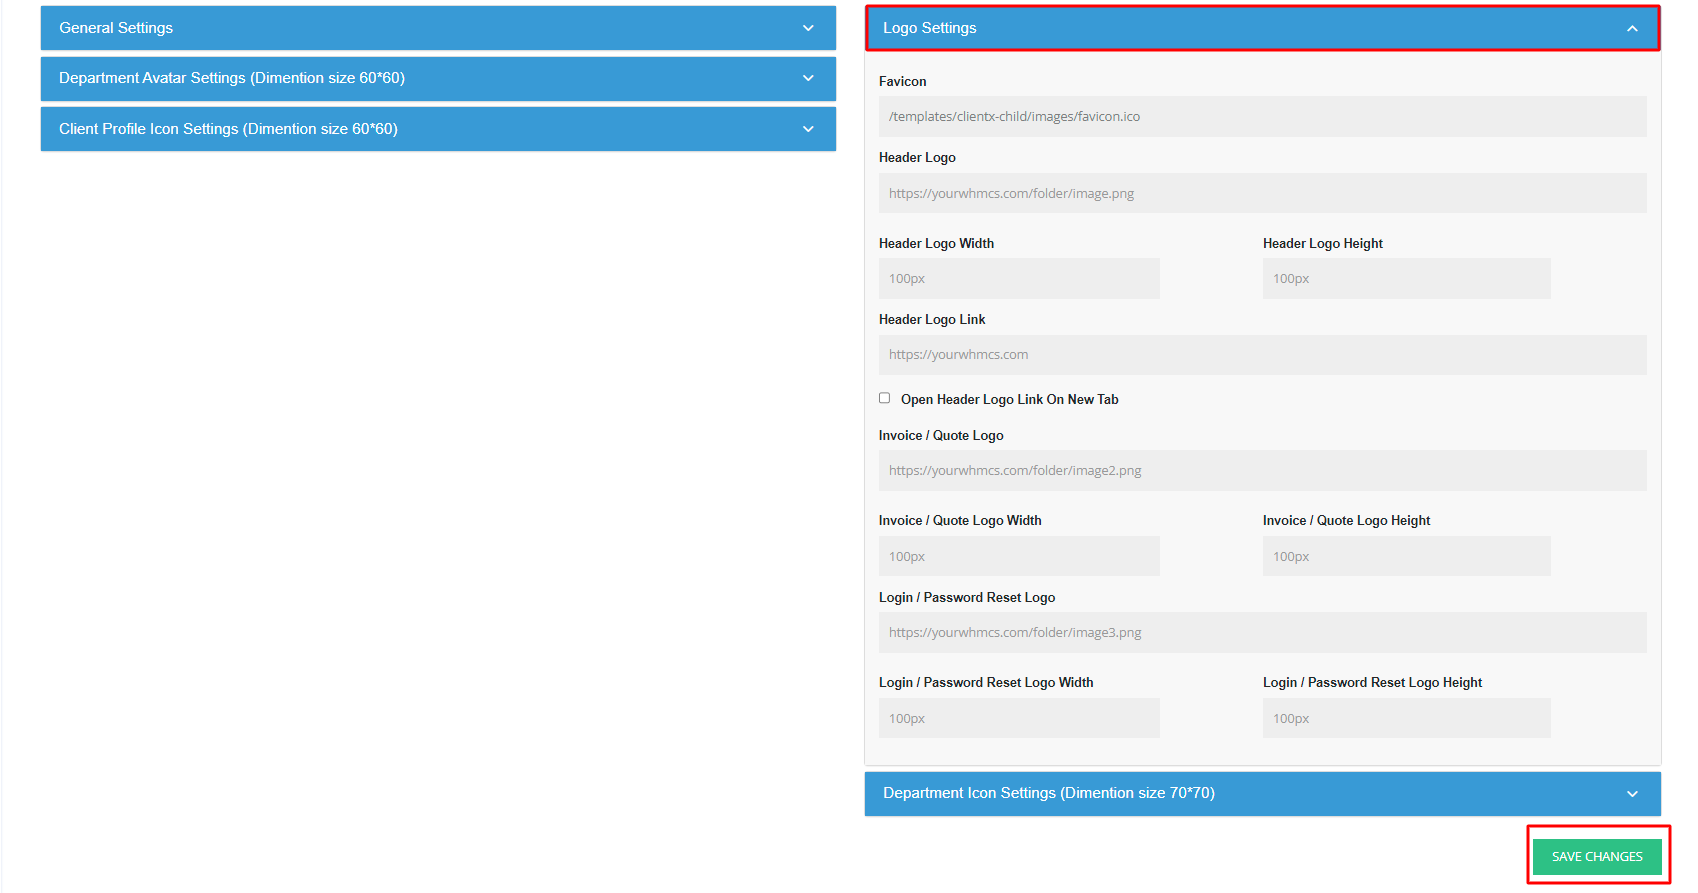Expand Department Avatar Settings chevron
1698x893 pixels.
[808, 78]
